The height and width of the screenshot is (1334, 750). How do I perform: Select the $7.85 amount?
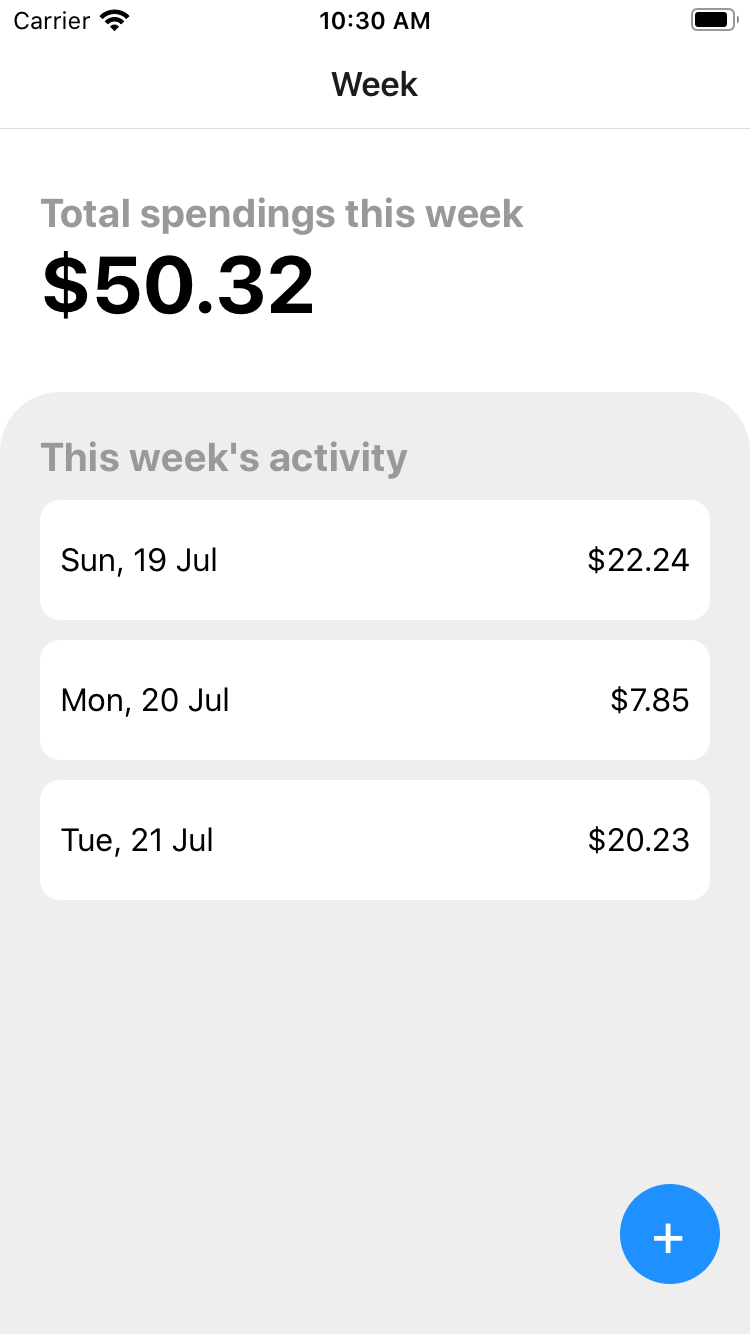tap(650, 700)
